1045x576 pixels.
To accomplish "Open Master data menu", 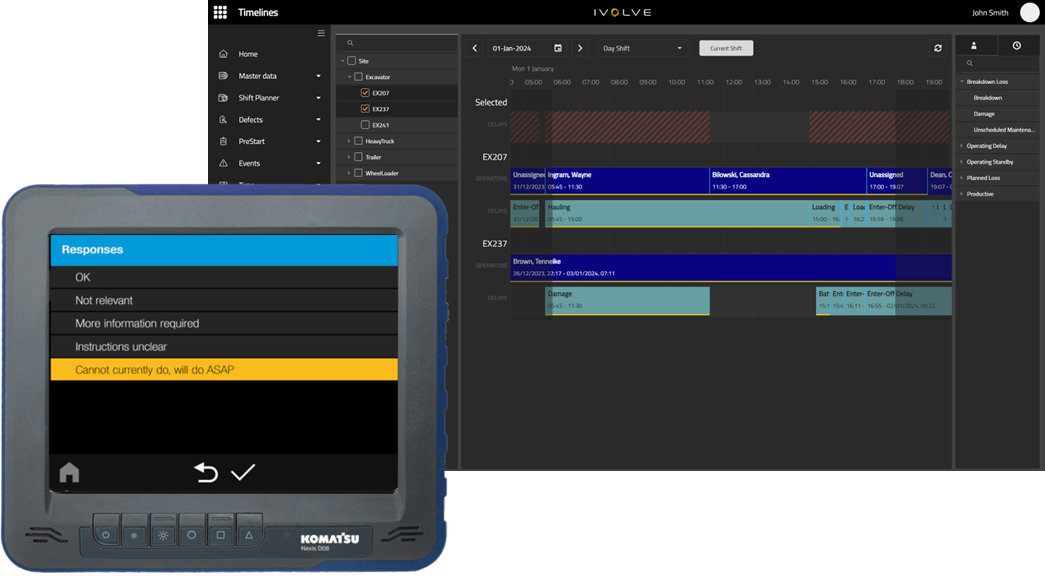I will (x=257, y=76).
